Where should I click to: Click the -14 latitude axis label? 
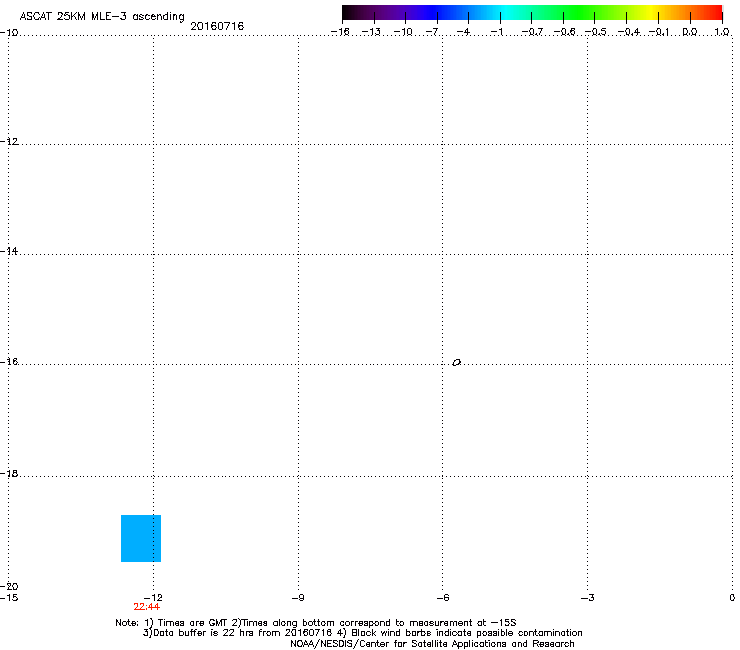pyautogui.click(x=9, y=251)
